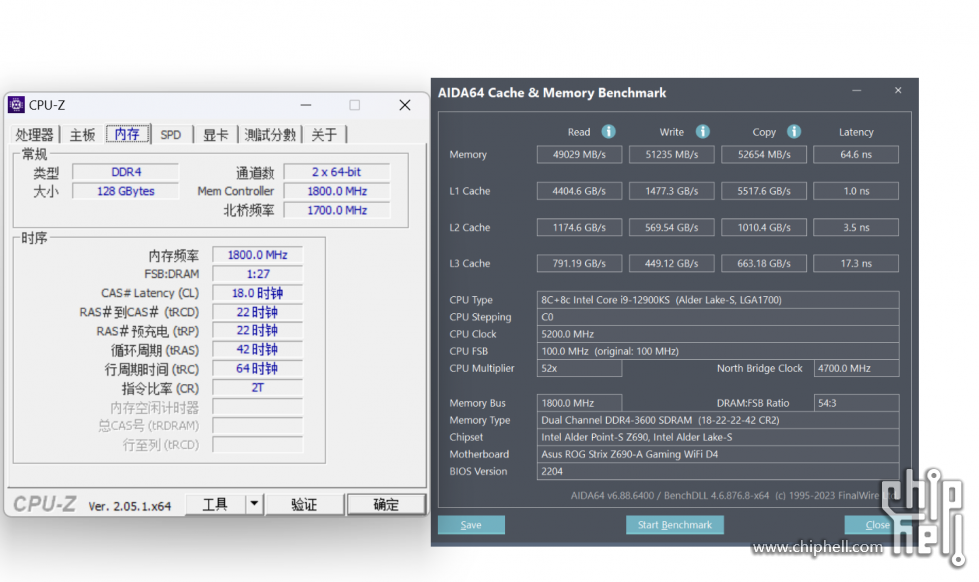Click L2 Cache Write value 569.54 GB/s
Viewport: 979px width, 582px height.
(x=671, y=227)
